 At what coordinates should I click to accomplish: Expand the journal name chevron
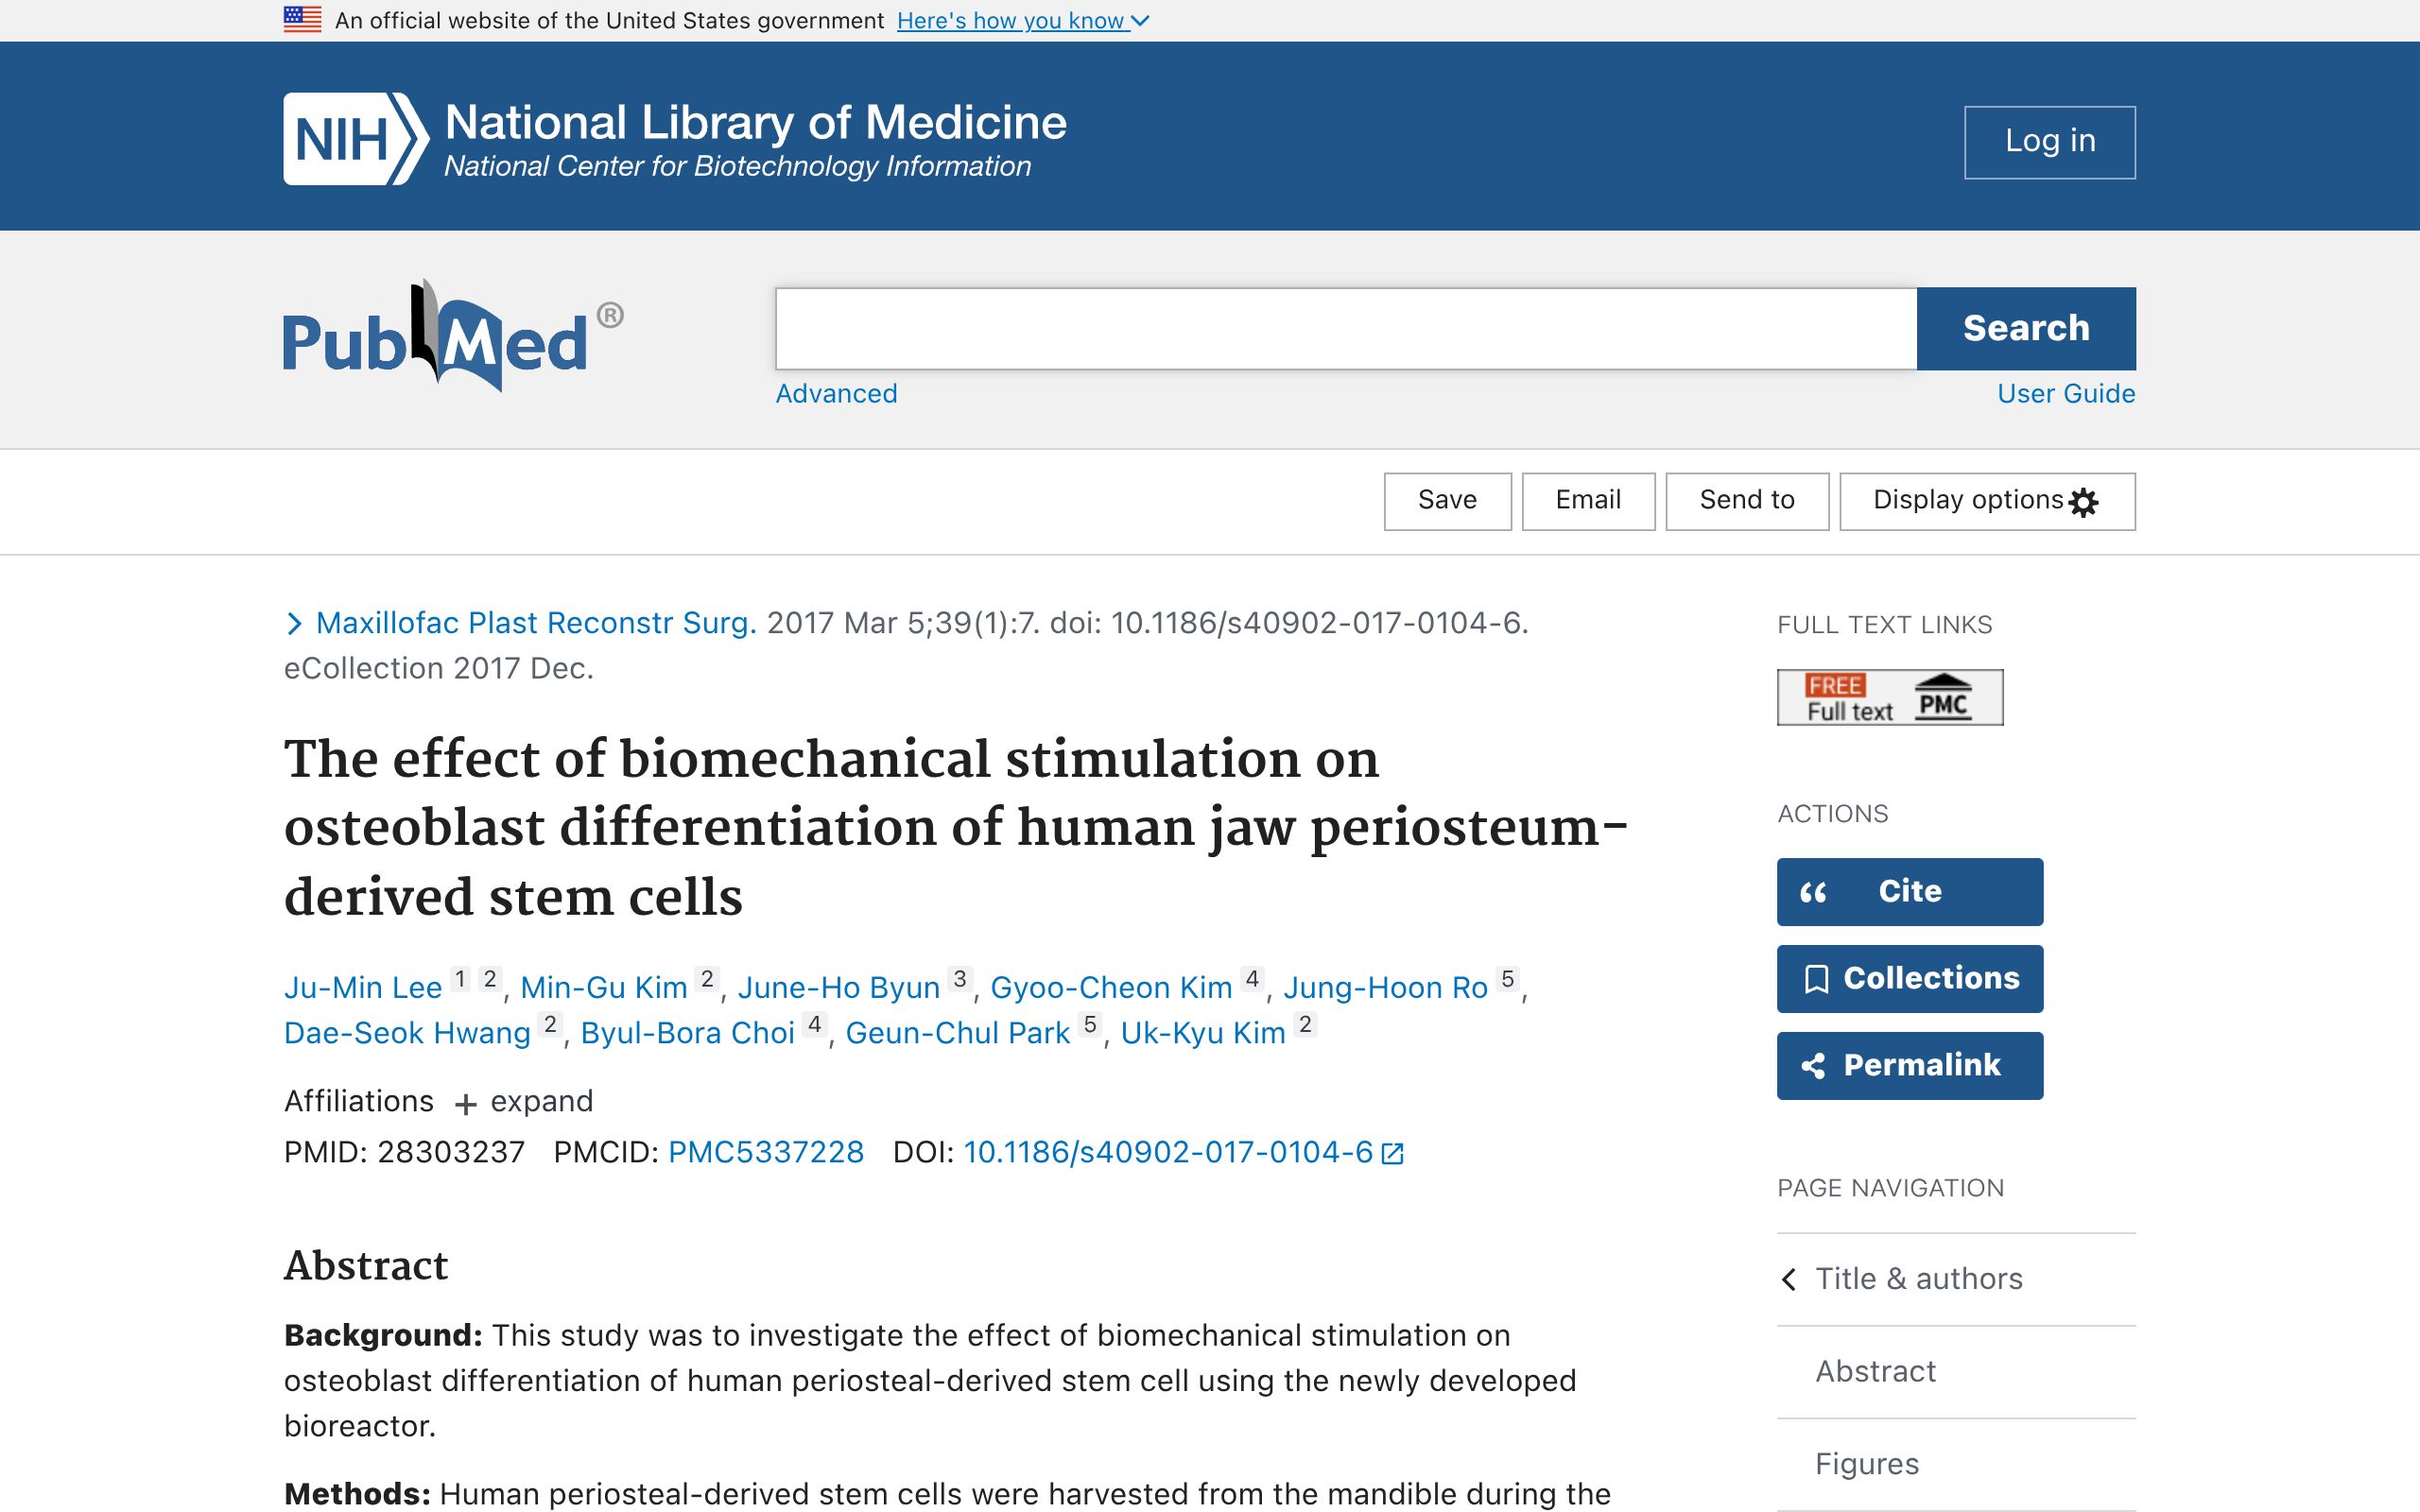point(294,624)
